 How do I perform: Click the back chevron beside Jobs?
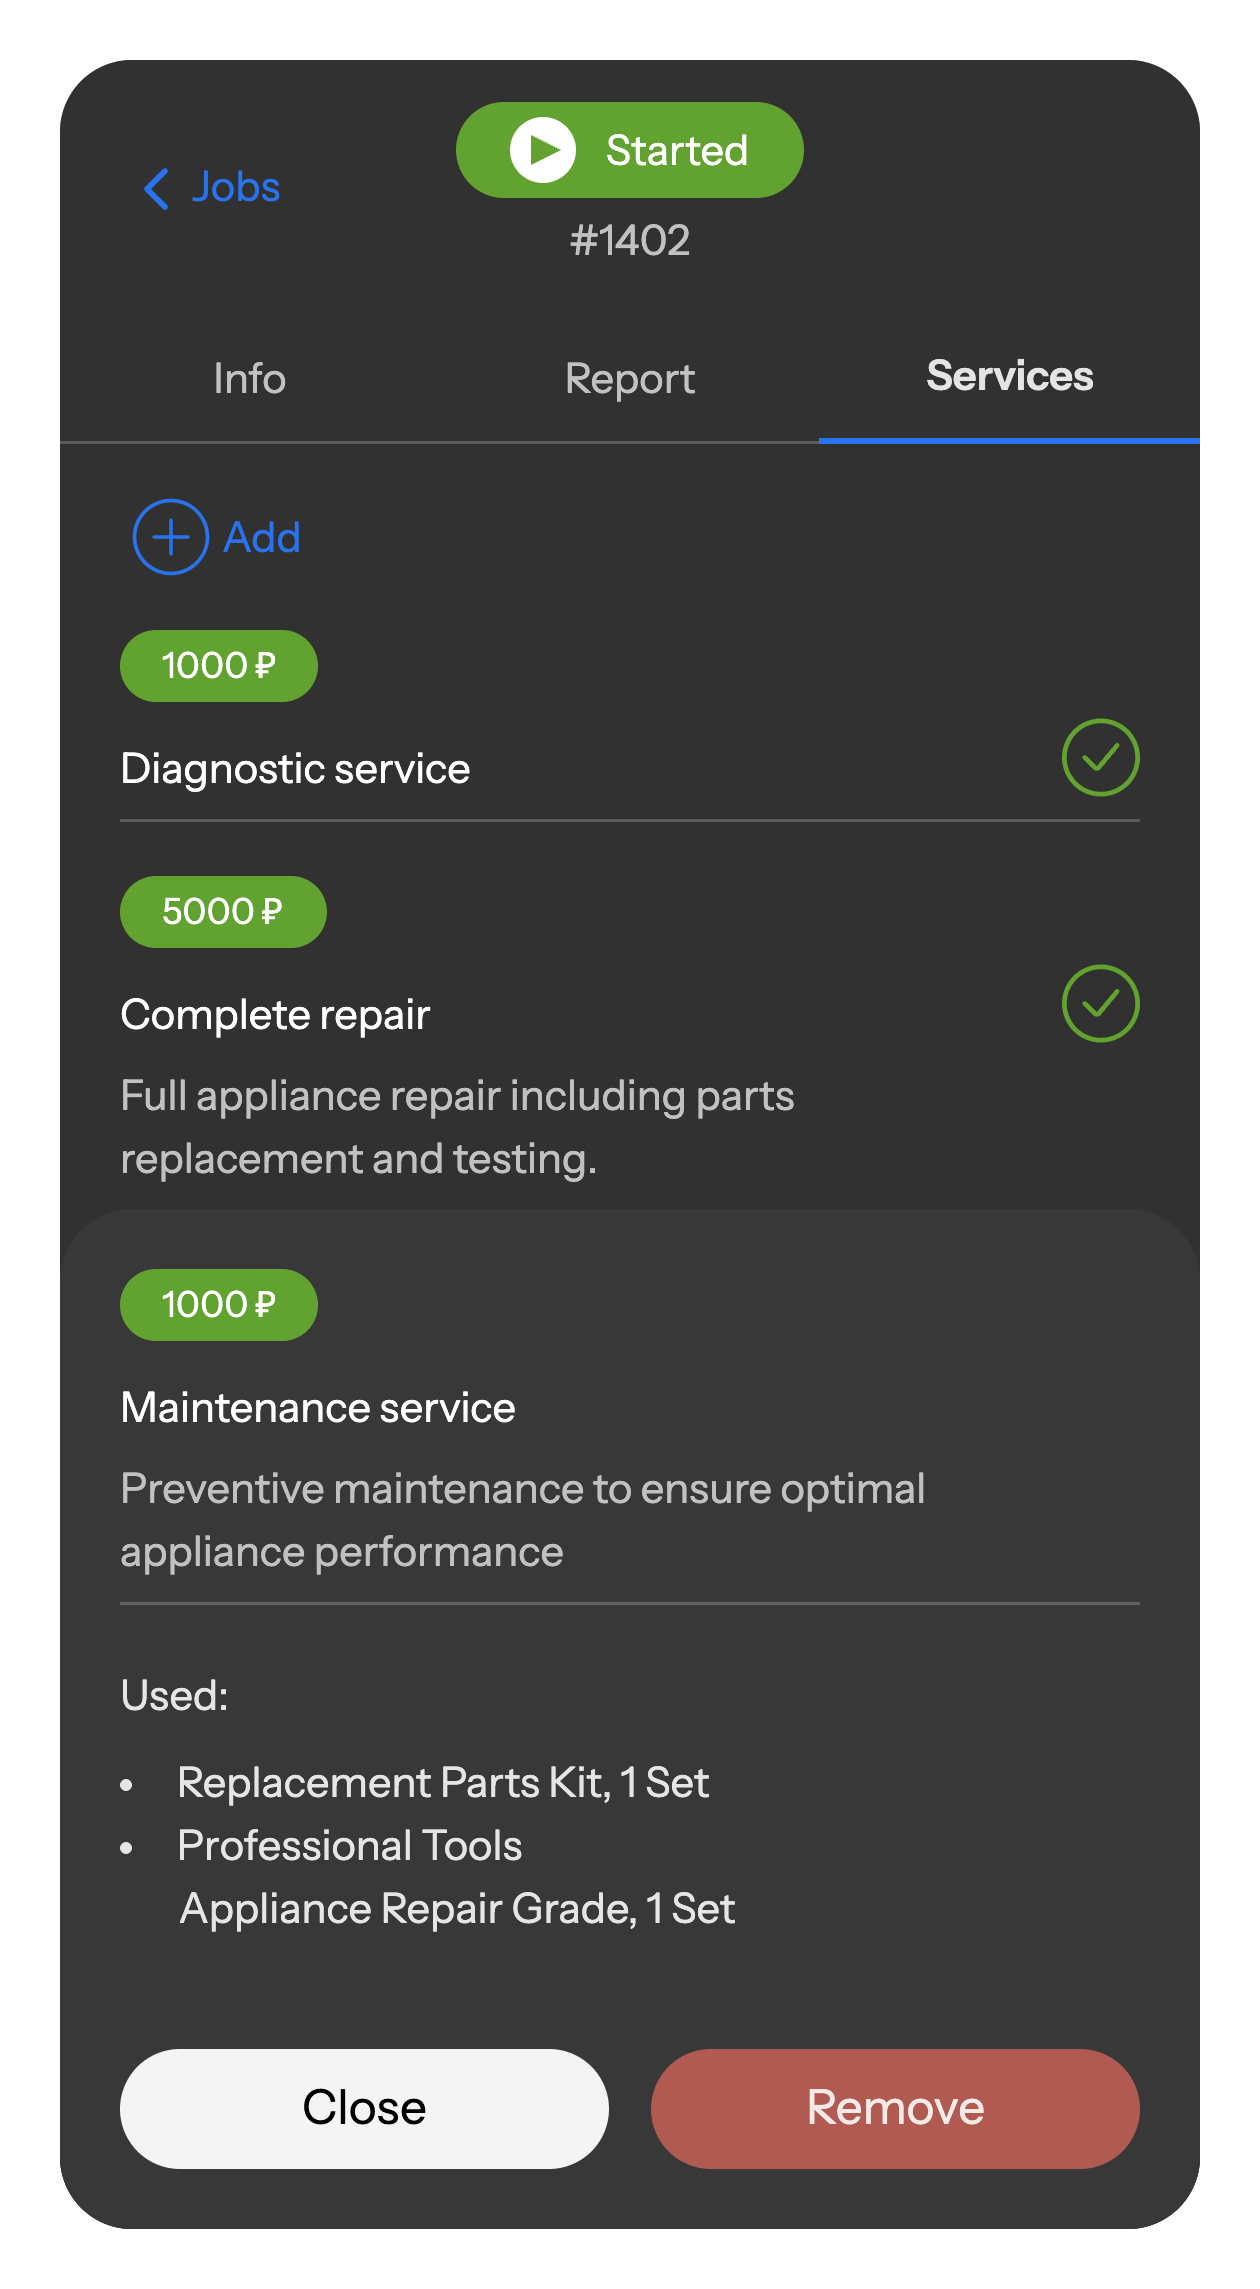pos(157,188)
